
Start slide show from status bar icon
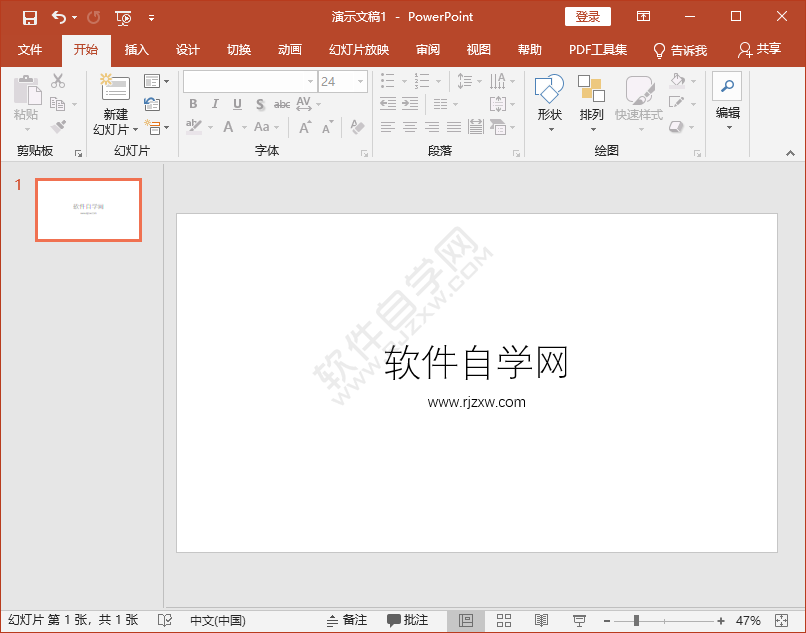pos(579,621)
